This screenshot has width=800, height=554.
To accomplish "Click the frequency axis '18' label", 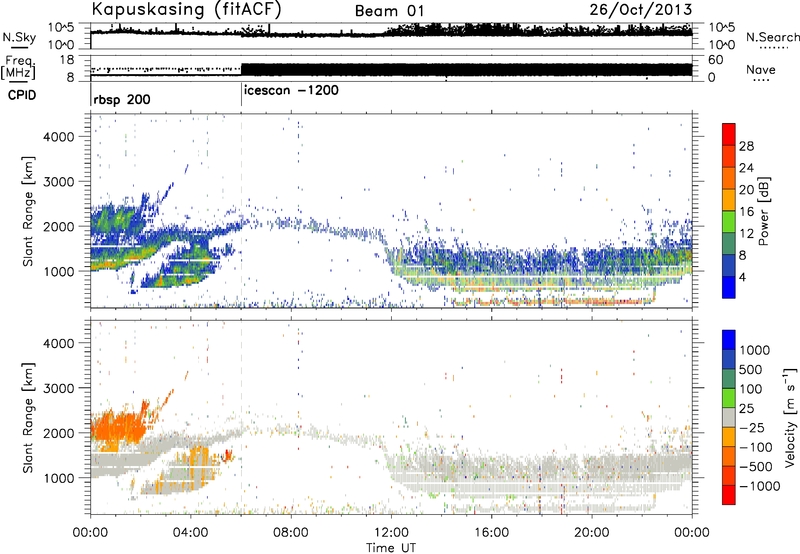I will pos(67,60).
